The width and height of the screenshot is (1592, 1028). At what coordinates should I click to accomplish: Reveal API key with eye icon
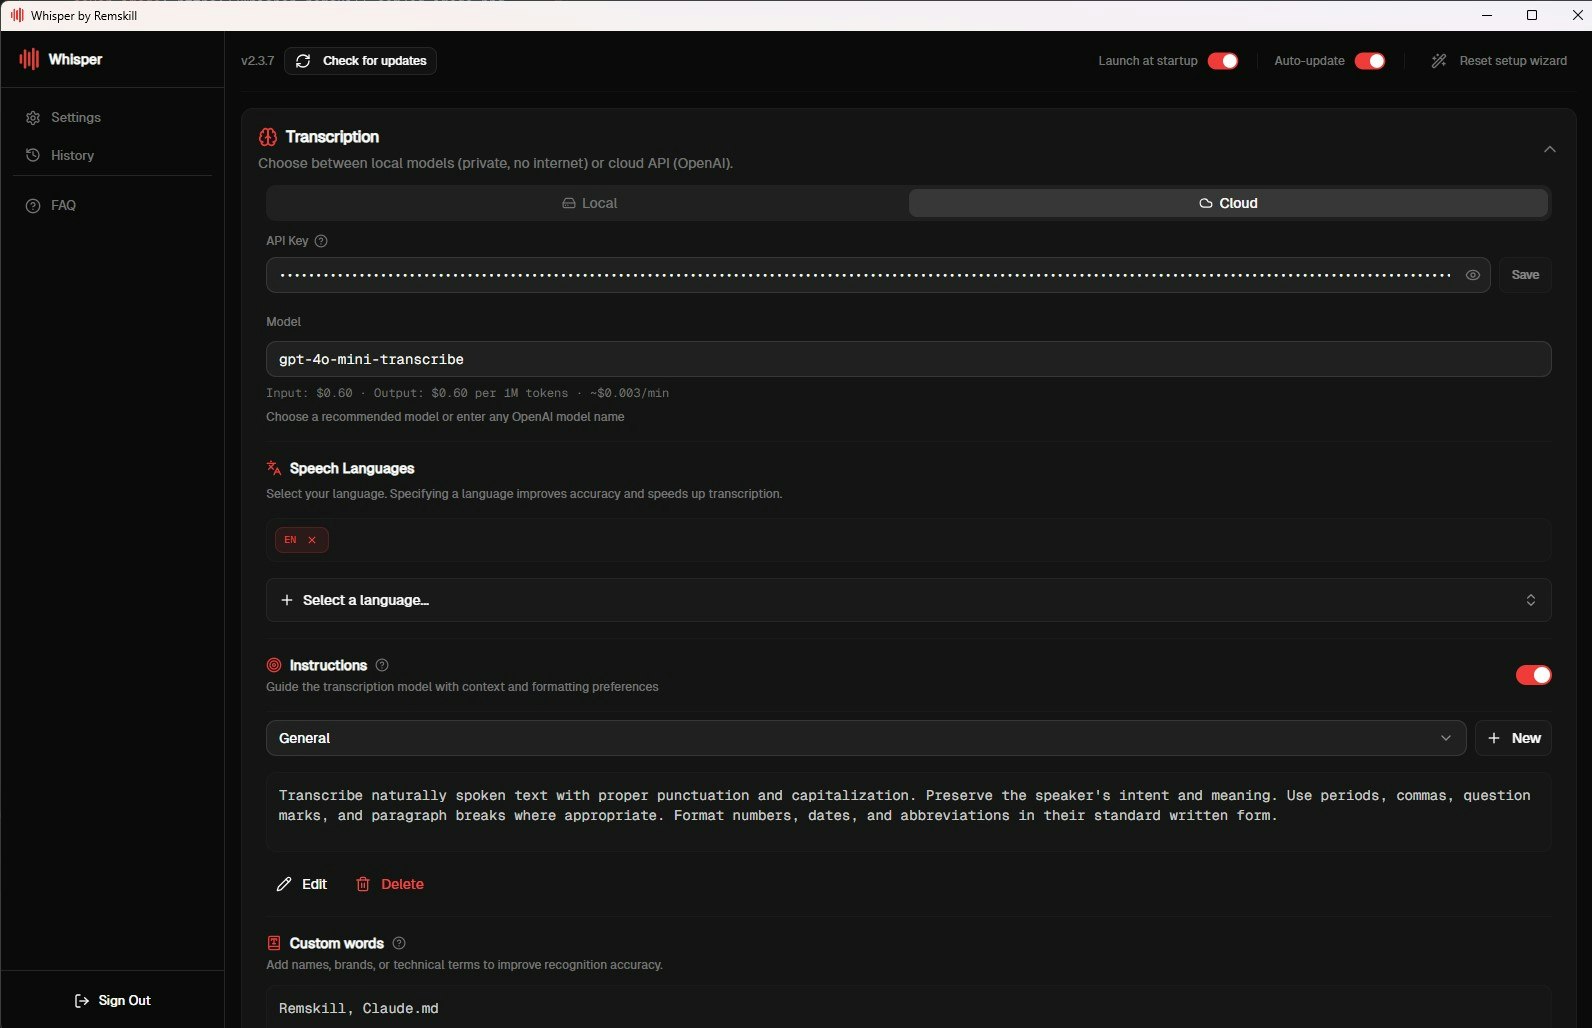(1473, 275)
